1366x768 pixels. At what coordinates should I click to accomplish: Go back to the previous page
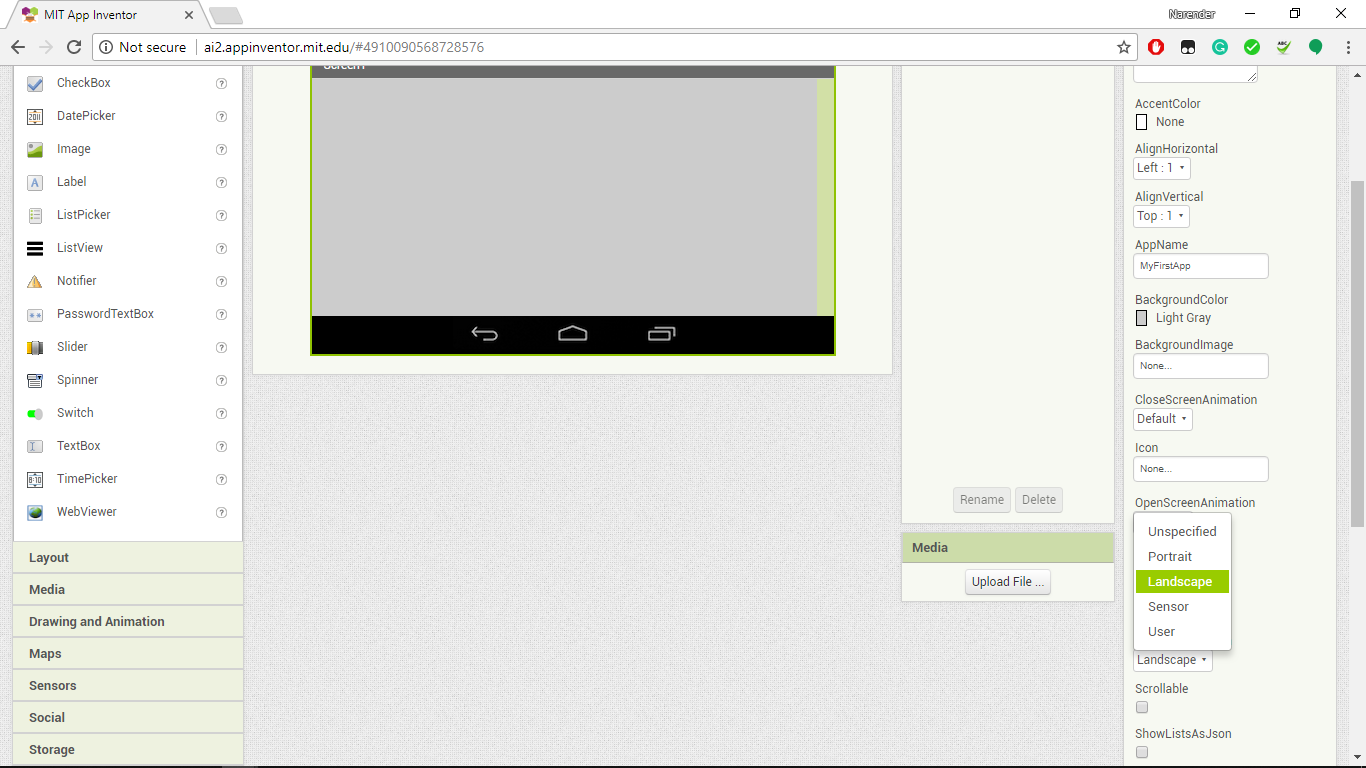pos(18,47)
